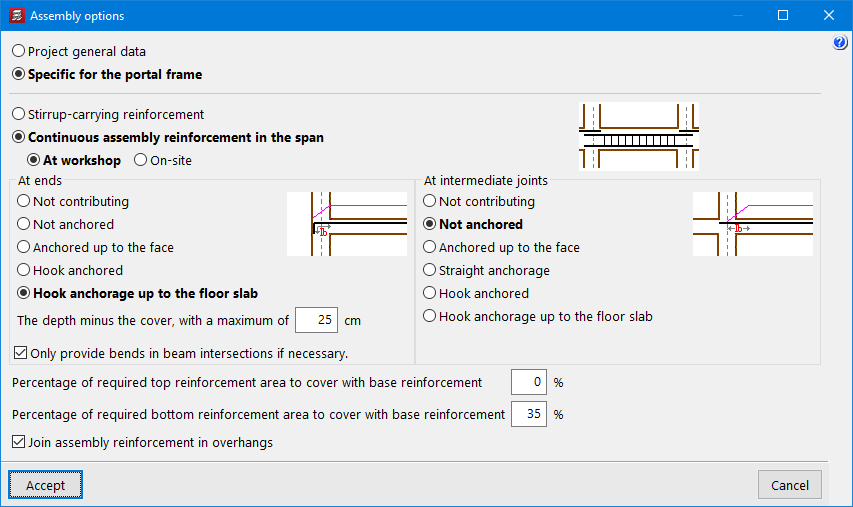The height and width of the screenshot is (507, 853).
Task: Select Project general data option
Action: tap(19, 51)
